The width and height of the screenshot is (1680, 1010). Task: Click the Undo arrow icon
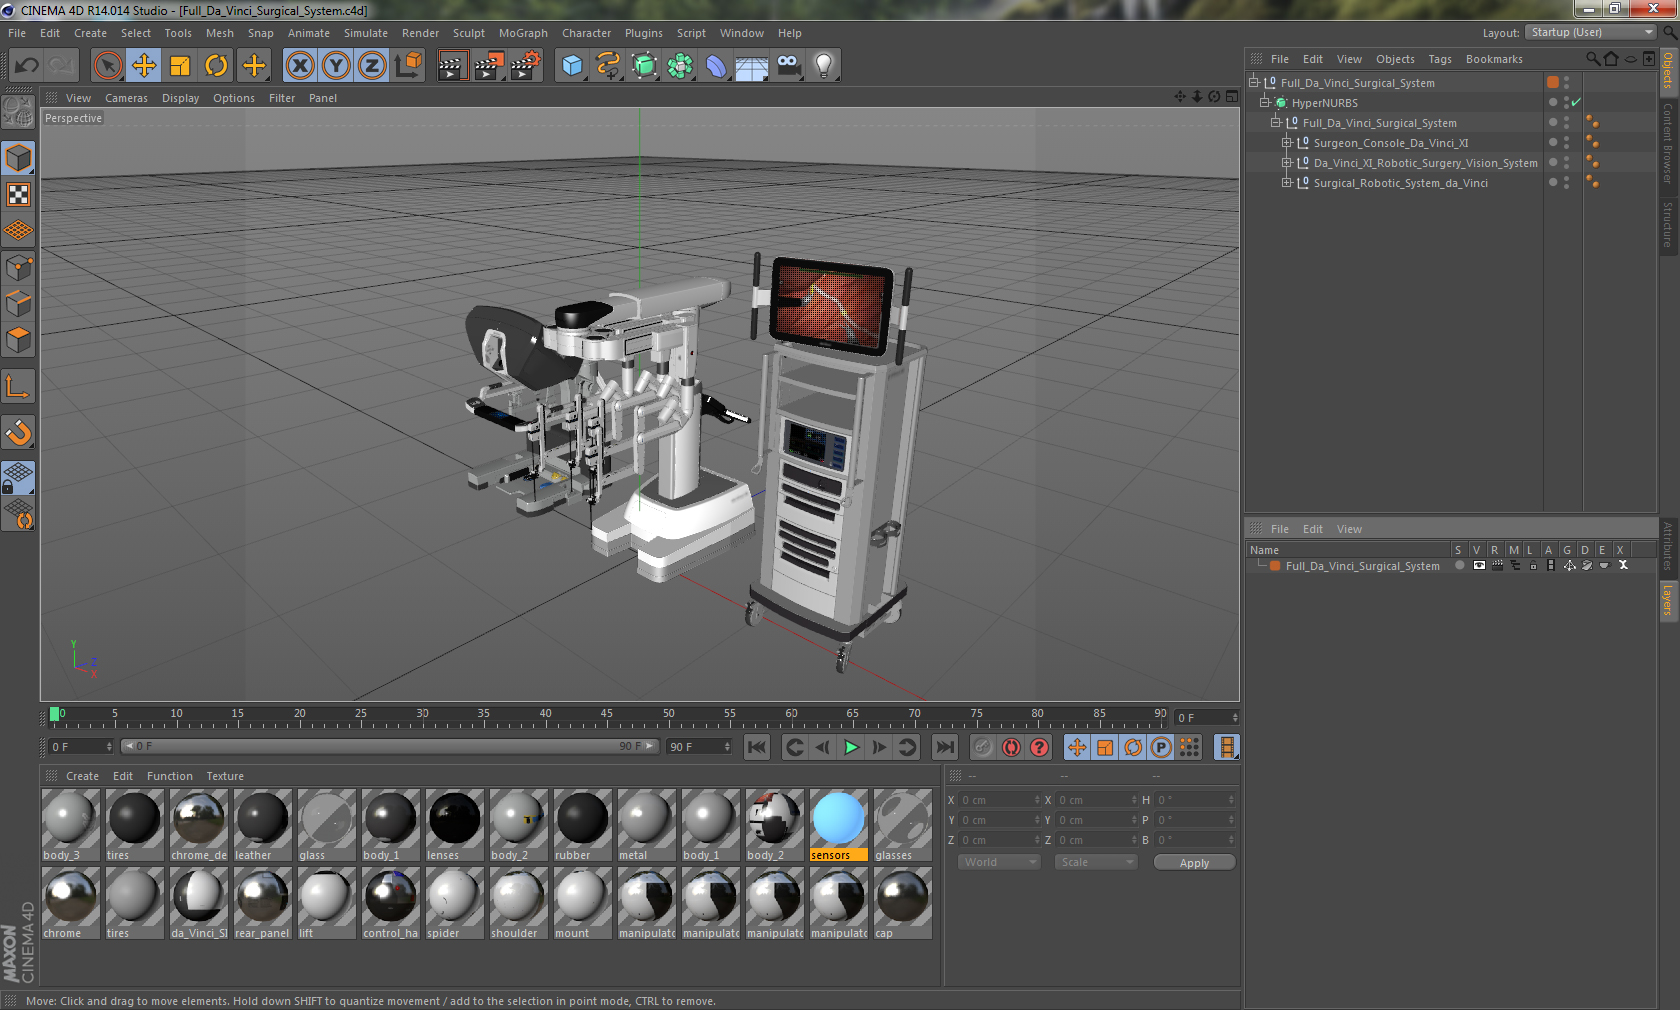pos(27,66)
